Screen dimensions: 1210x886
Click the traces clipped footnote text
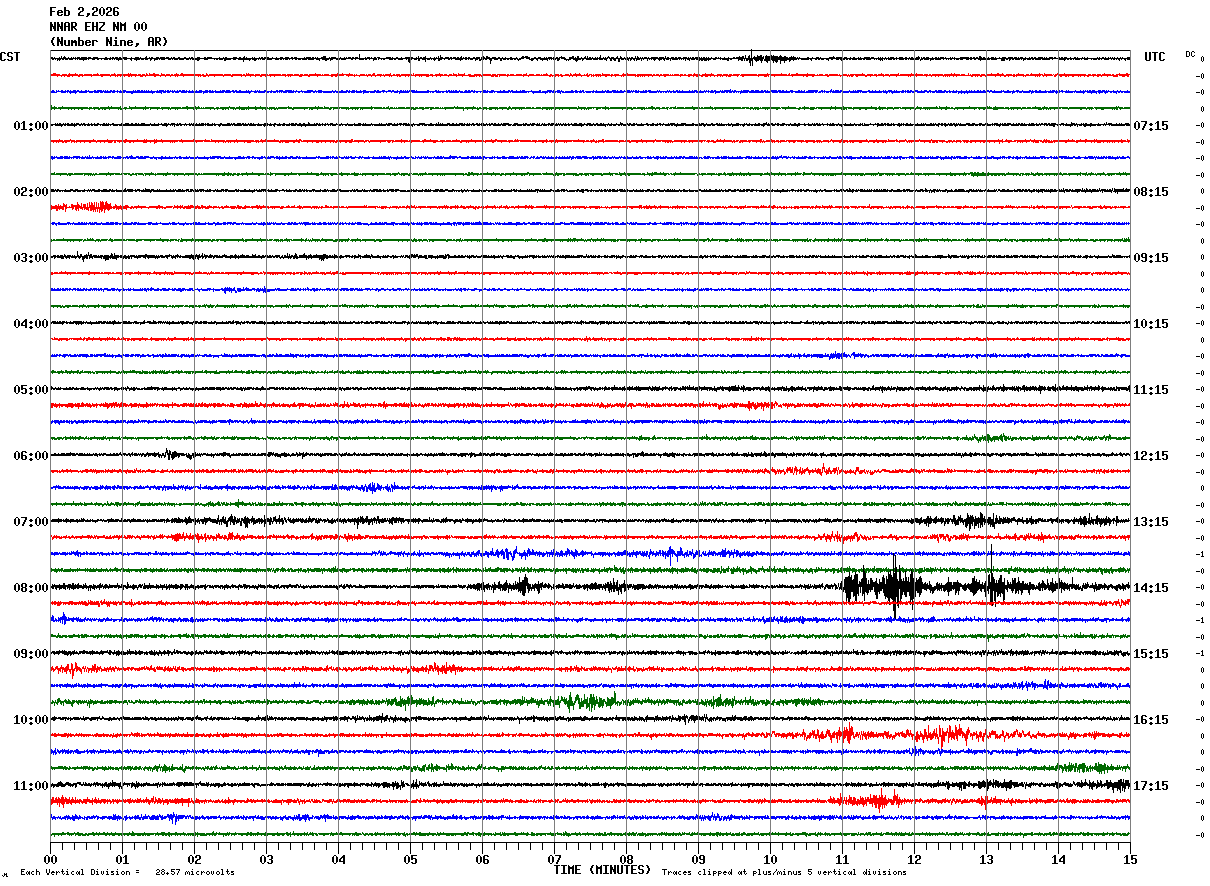(x=784, y=872)
